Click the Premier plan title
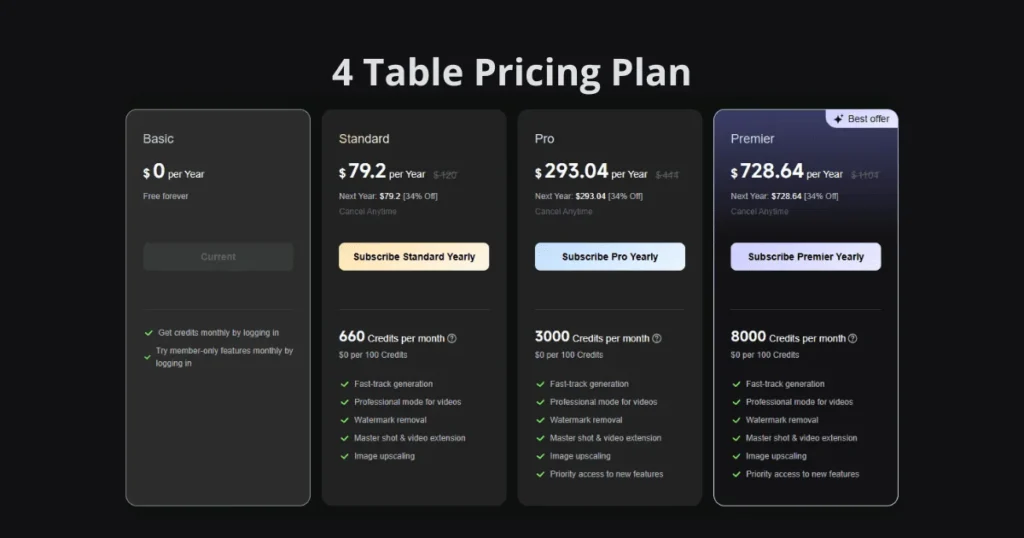Screen dimensions: 1024x538 pyautogui.click(x=752, y=138)
